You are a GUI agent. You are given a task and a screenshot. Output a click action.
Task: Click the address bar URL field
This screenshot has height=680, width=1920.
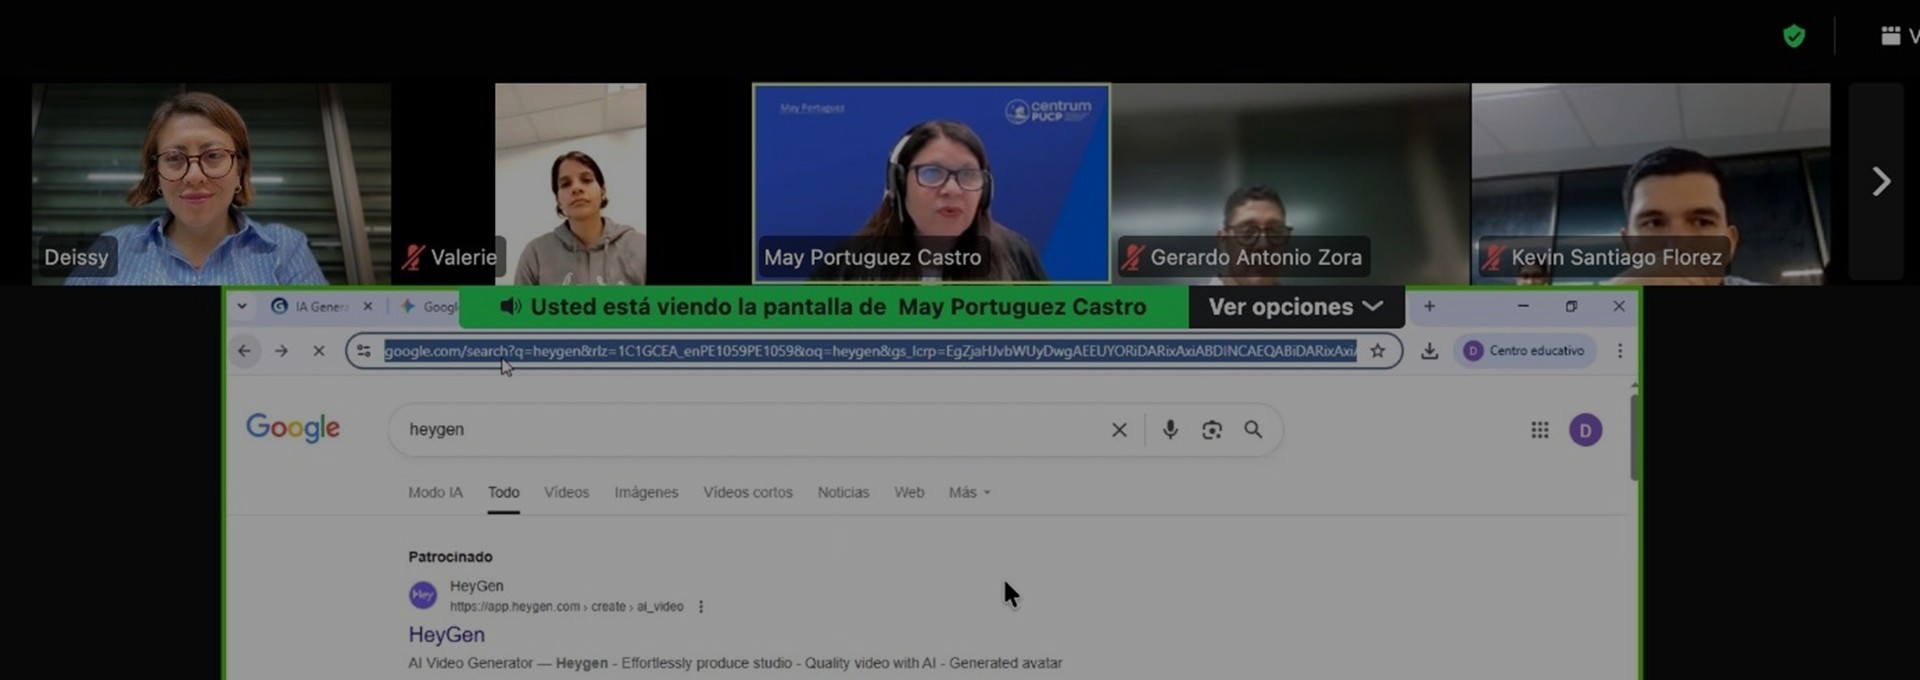point(870,351)
